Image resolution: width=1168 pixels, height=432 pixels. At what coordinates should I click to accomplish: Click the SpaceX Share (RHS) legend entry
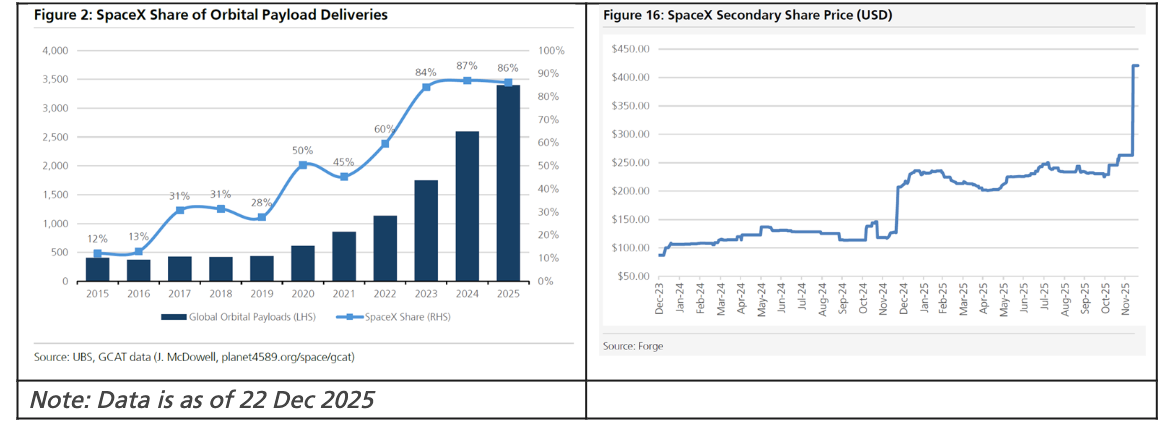(384, 317)
